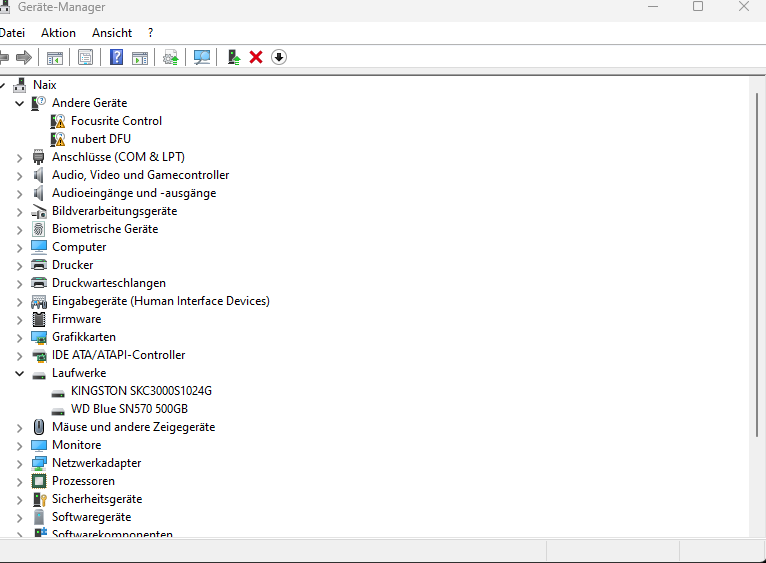The image size is (766, 563).
Task: Toggle the console tree pane toolbar icon
Action: click(x=55, y=58)
